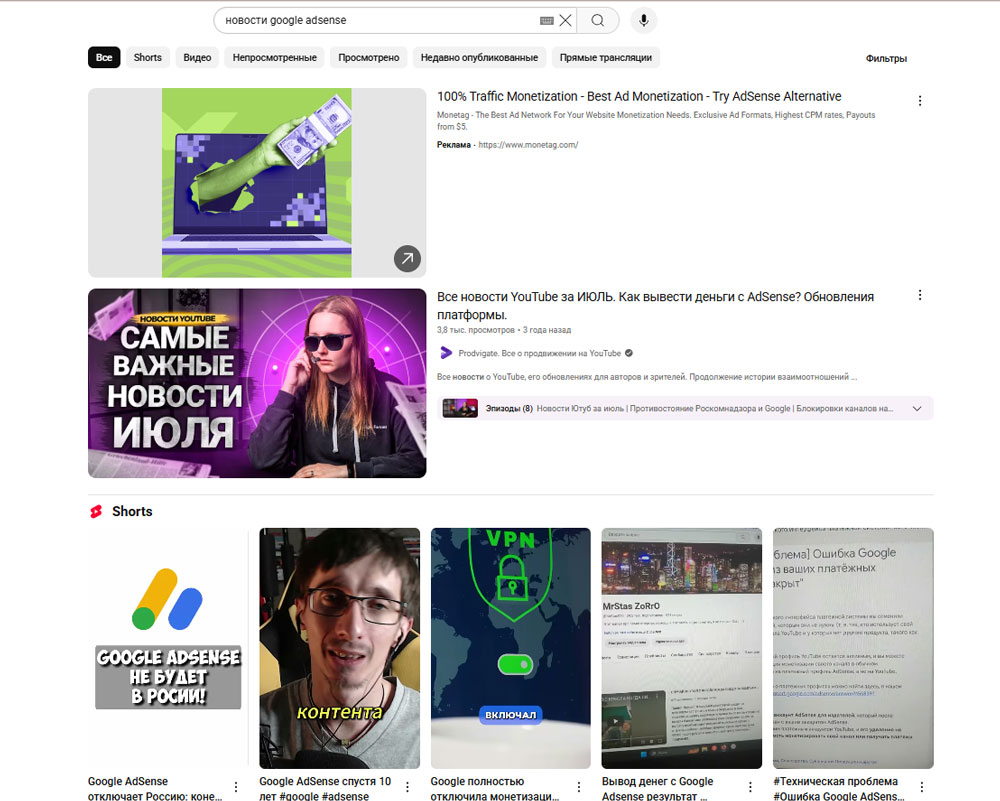Click the Prodvigate channel avatar icon
This screenshot has height=801, width=1000.
446,353
